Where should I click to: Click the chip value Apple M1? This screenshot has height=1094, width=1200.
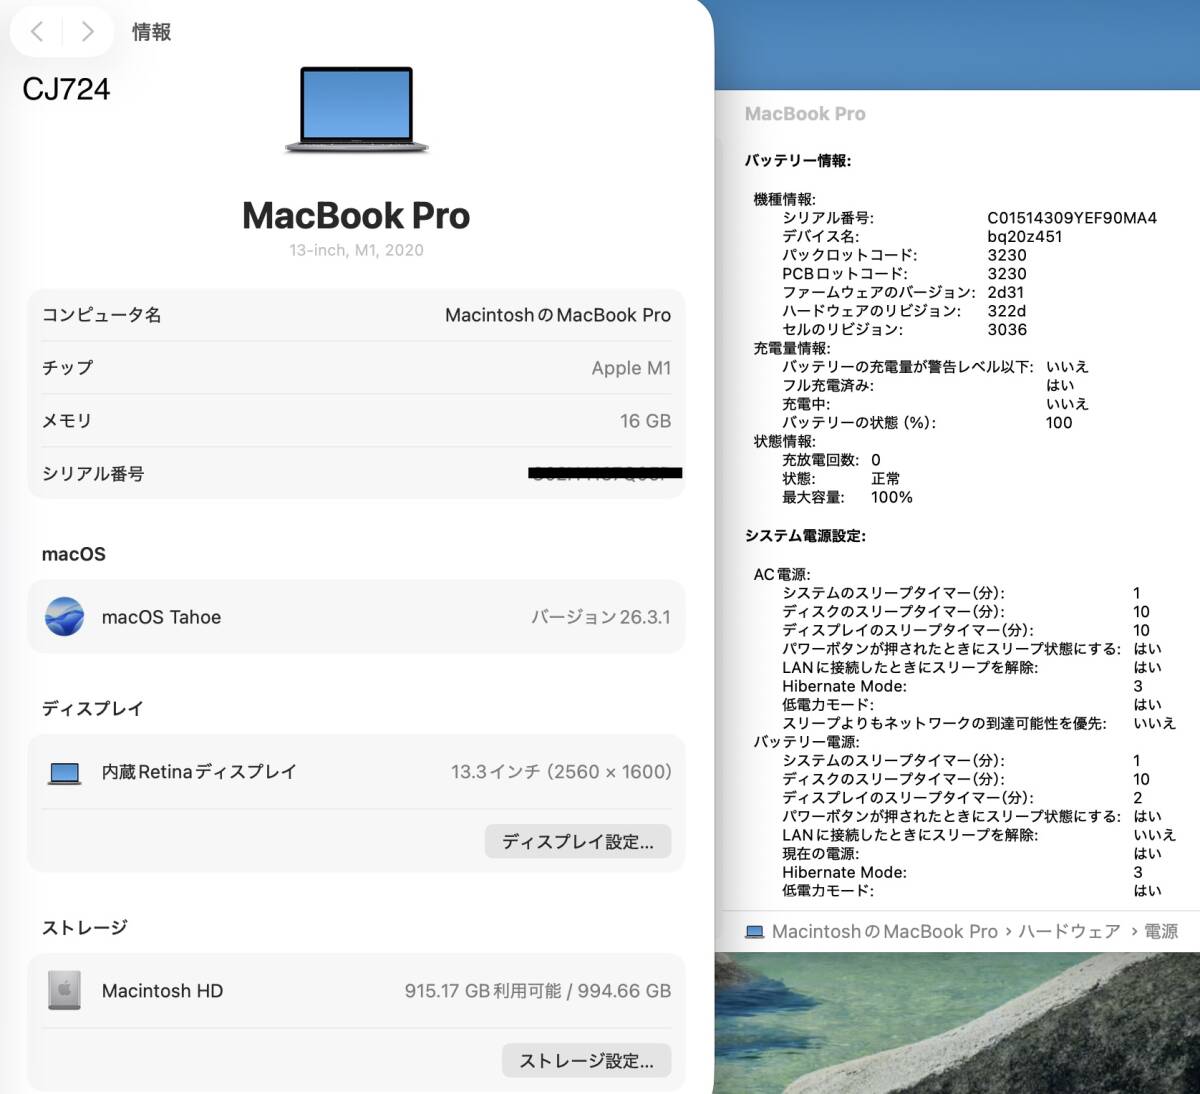click(x=631, y=368)
